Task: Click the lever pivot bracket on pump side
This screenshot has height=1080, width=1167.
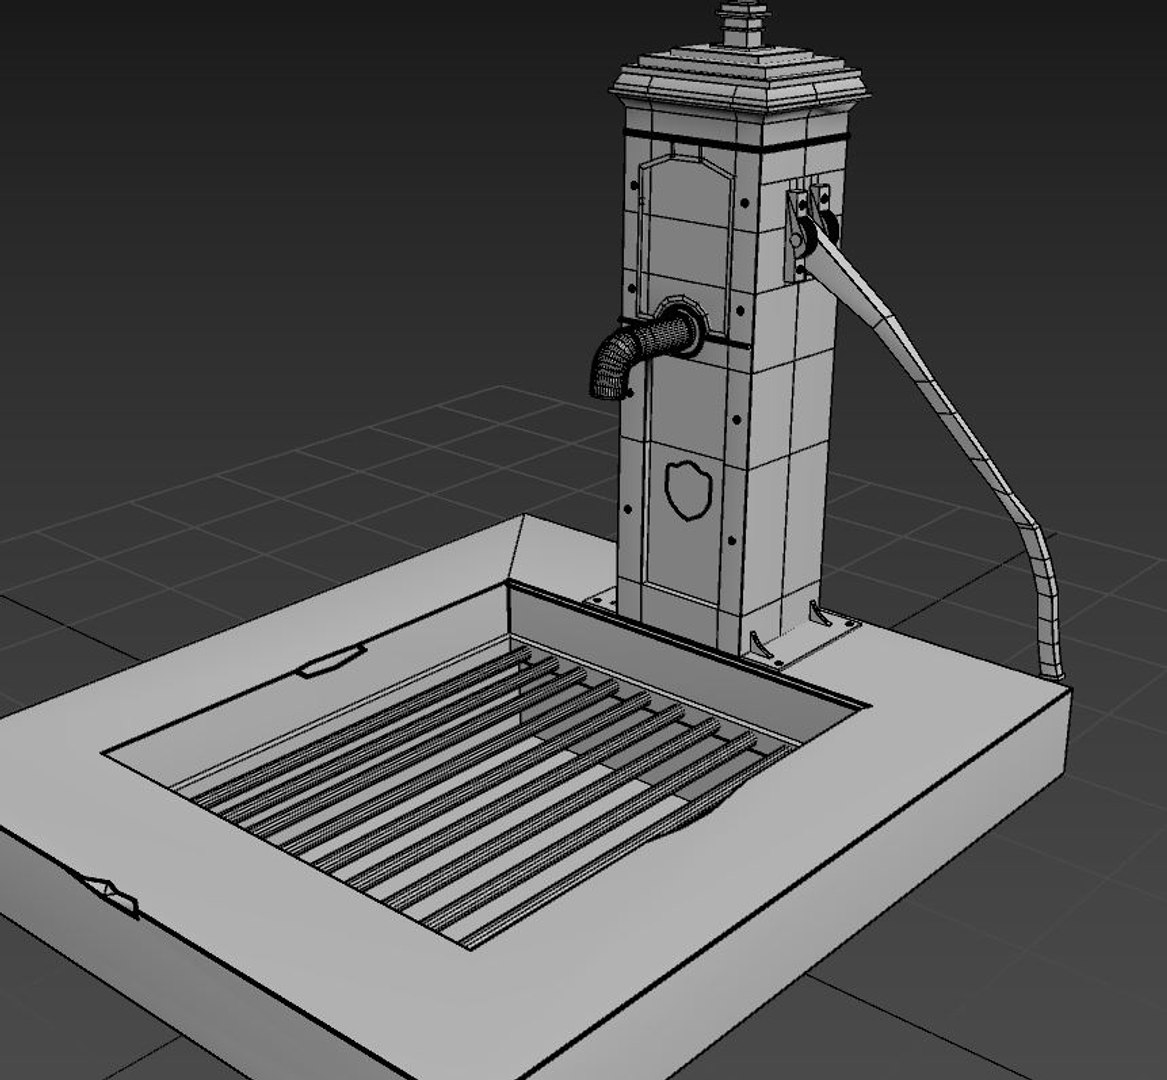Action: tap(810, 231)
